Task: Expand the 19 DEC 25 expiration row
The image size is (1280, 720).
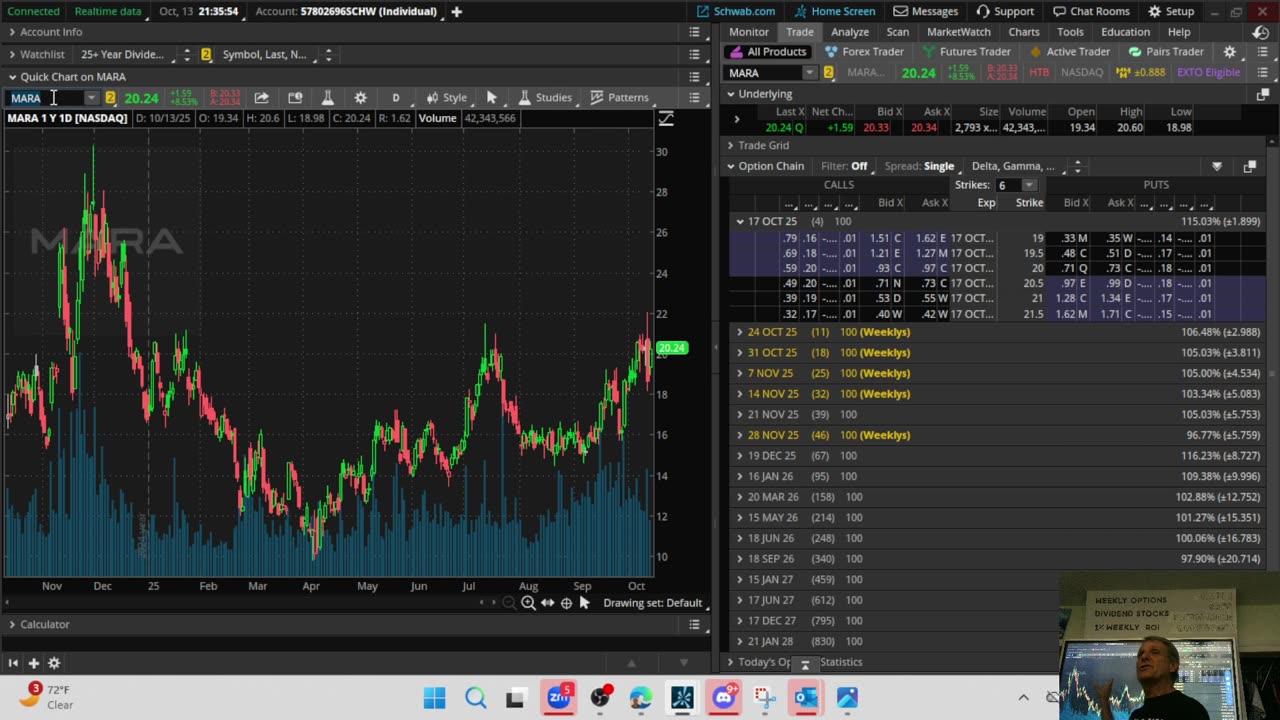Action: click(740, 456)
